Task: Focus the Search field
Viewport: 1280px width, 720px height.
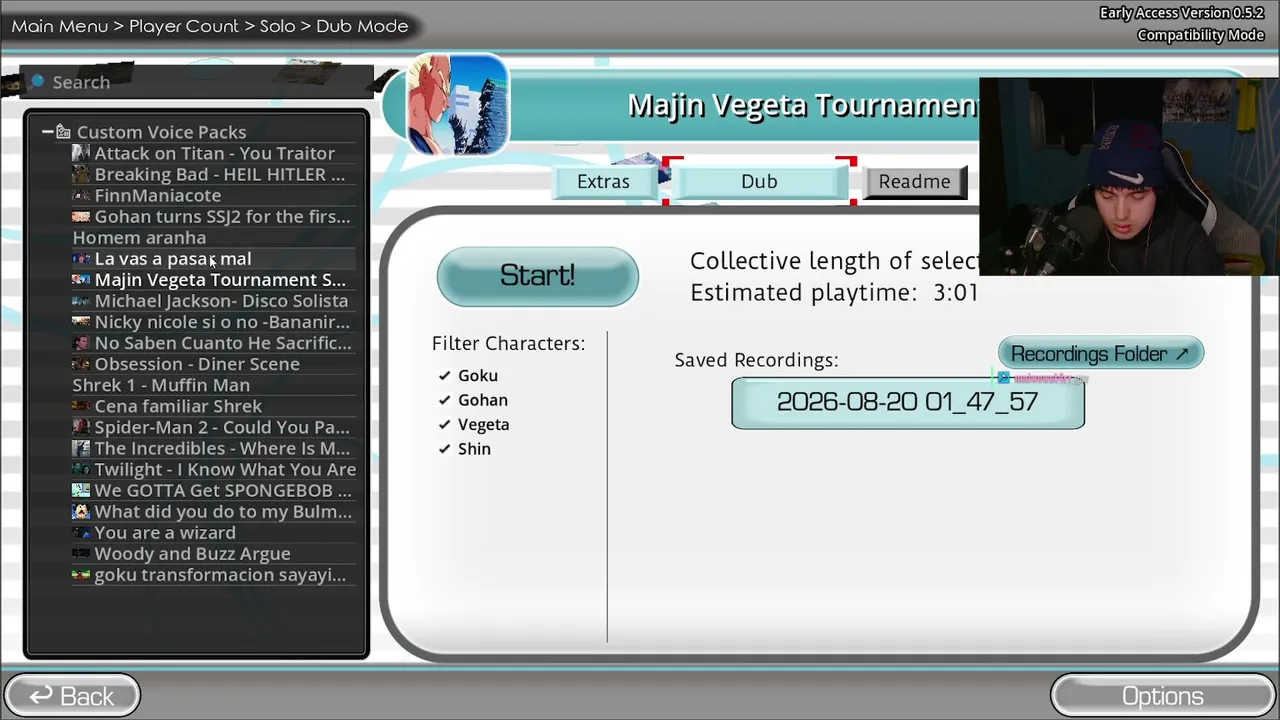Action: click(196, 82)
